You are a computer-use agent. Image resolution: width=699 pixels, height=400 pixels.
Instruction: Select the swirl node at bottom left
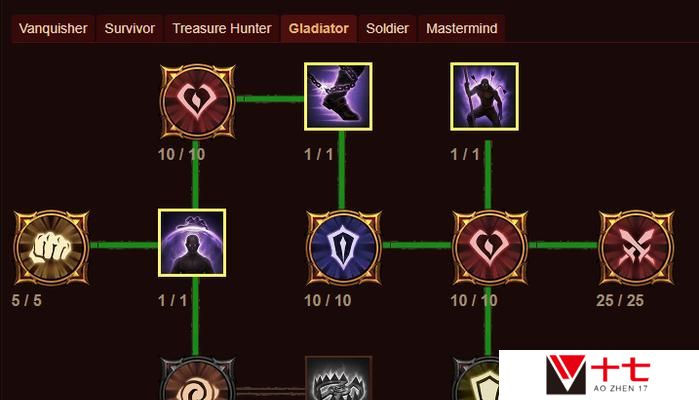pos(197,379)
